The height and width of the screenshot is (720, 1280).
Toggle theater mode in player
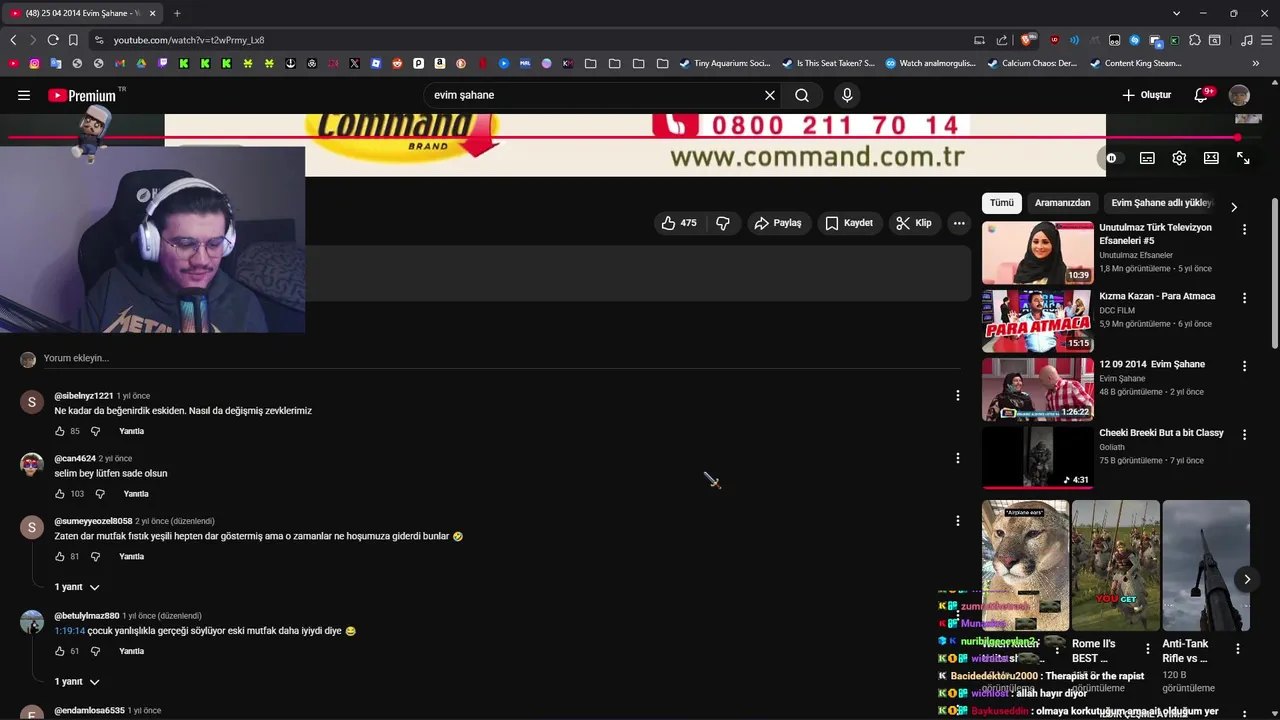coord(1211,158)
